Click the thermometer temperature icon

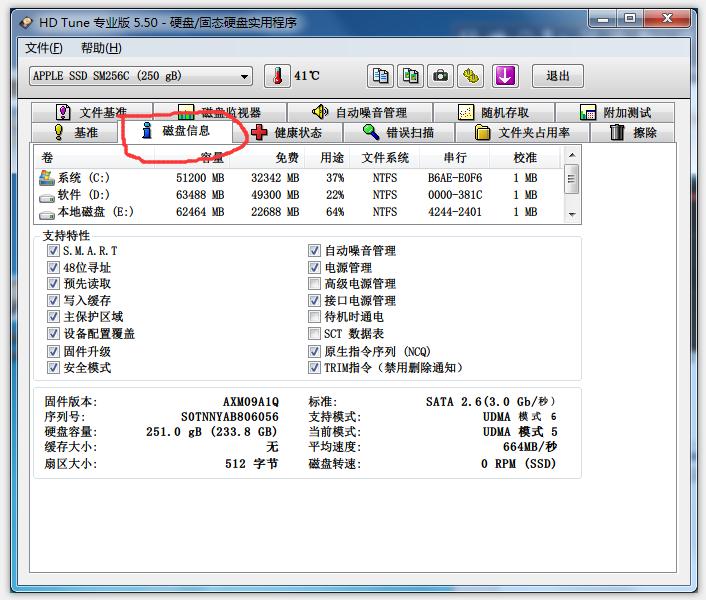pyautogui.click(x=277, y=76)
